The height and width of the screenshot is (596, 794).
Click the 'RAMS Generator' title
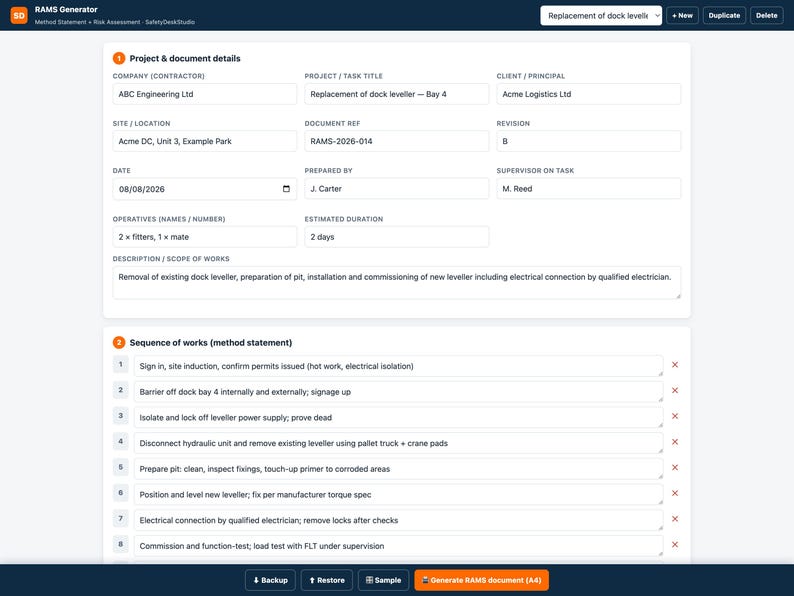[x=66, y=10]
